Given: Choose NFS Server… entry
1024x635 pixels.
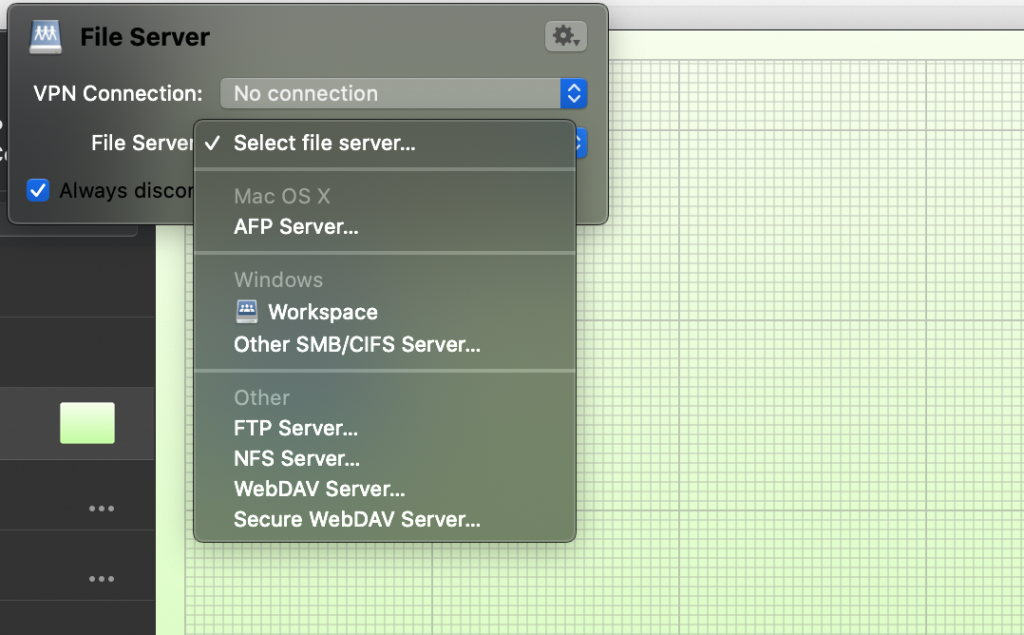Looking at the screenshot, I should tap(385, 459).
